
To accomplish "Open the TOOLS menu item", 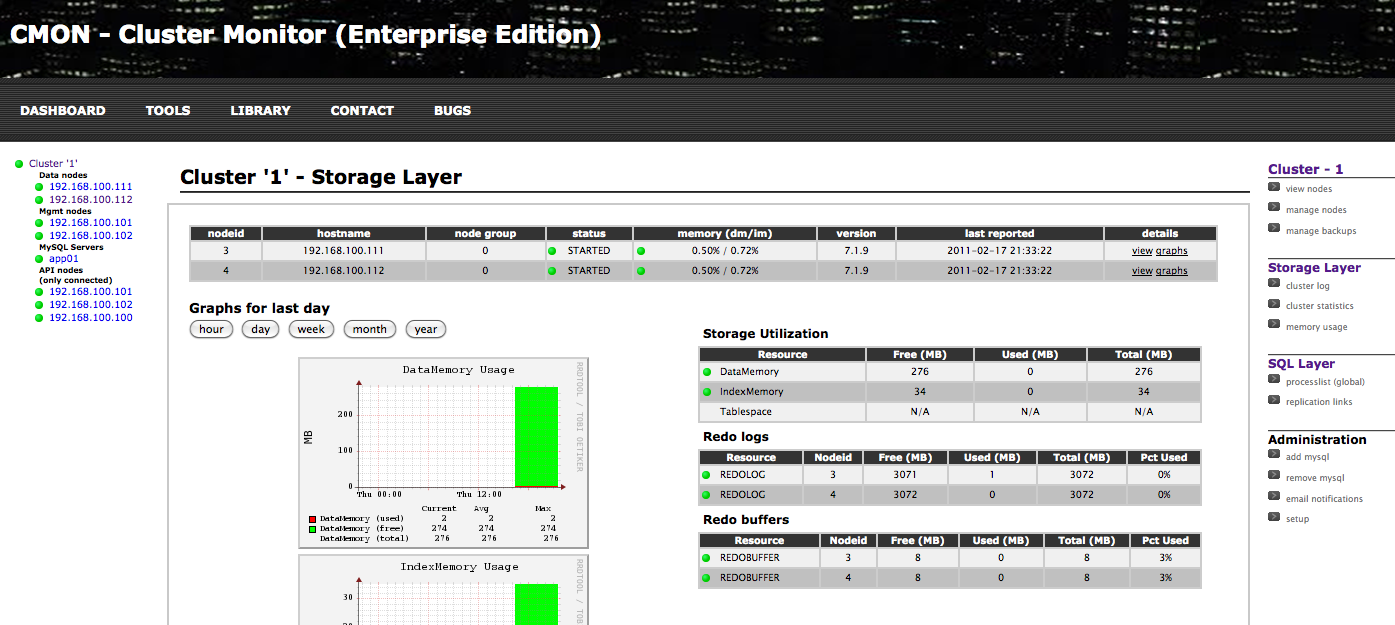I will click(x=168, y=111).
